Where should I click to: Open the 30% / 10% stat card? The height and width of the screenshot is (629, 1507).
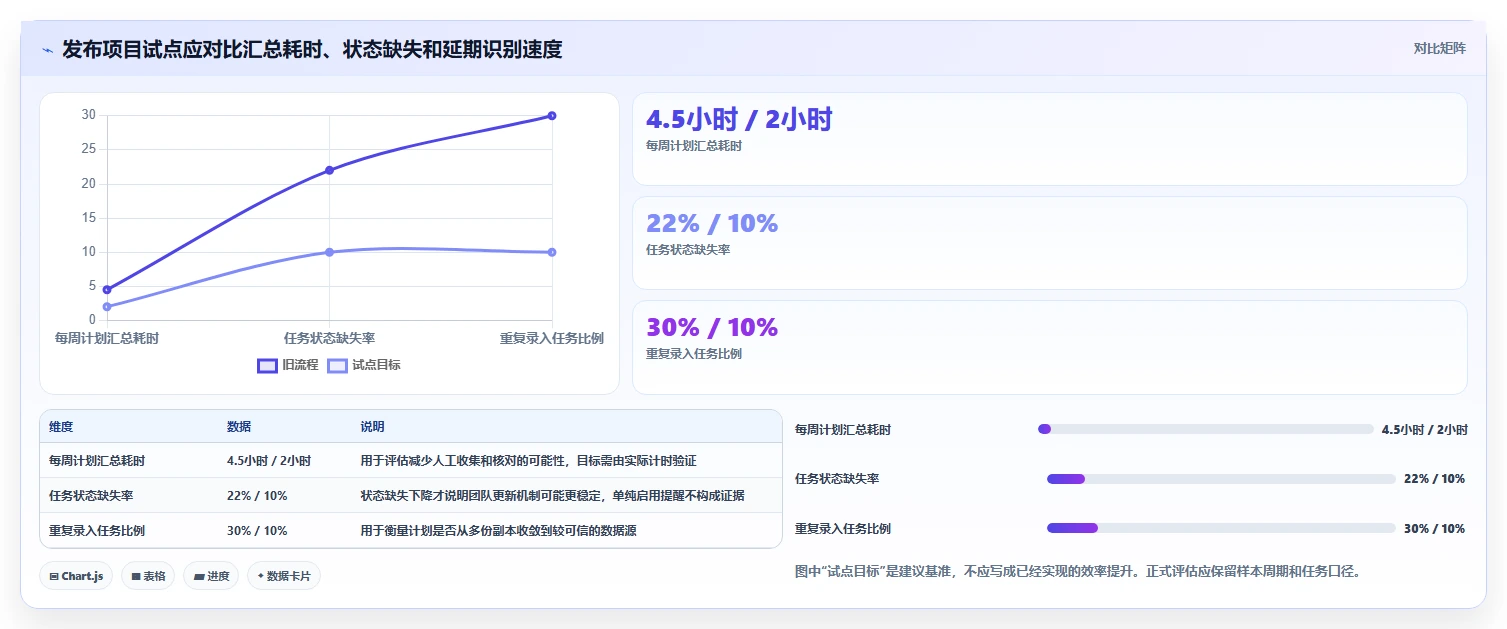(x=1050, y=347)
